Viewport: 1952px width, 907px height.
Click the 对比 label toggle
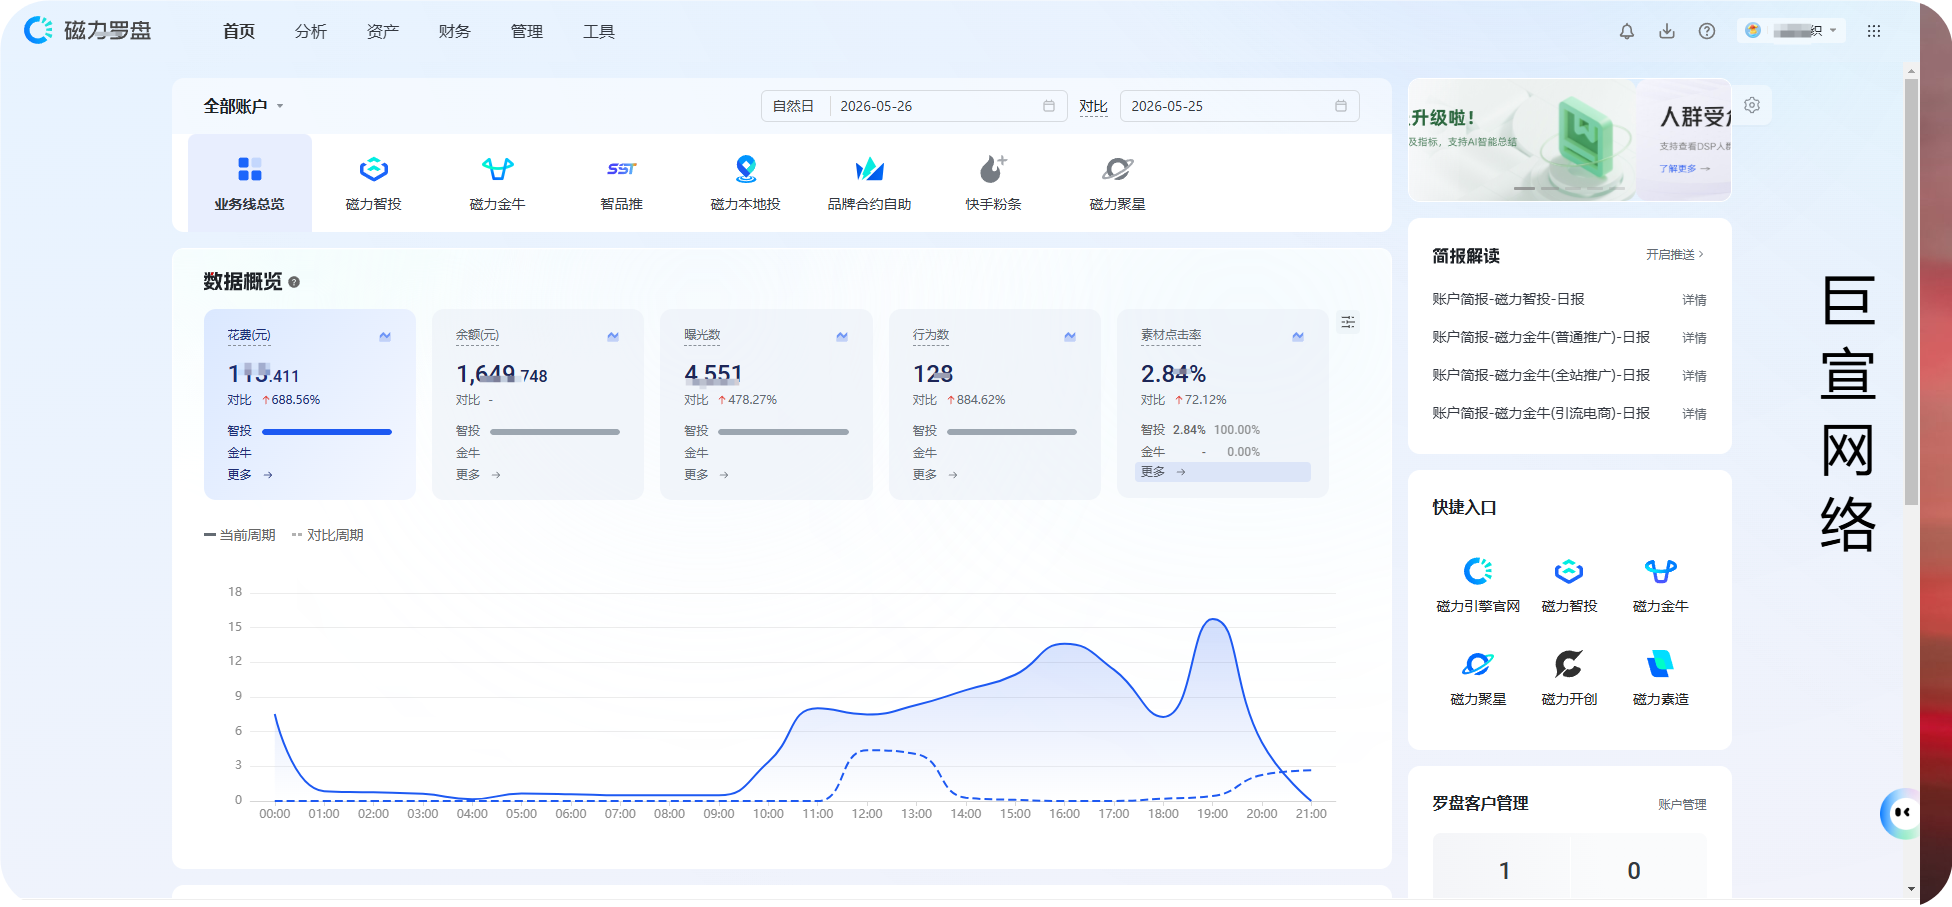coord(1093,106)
